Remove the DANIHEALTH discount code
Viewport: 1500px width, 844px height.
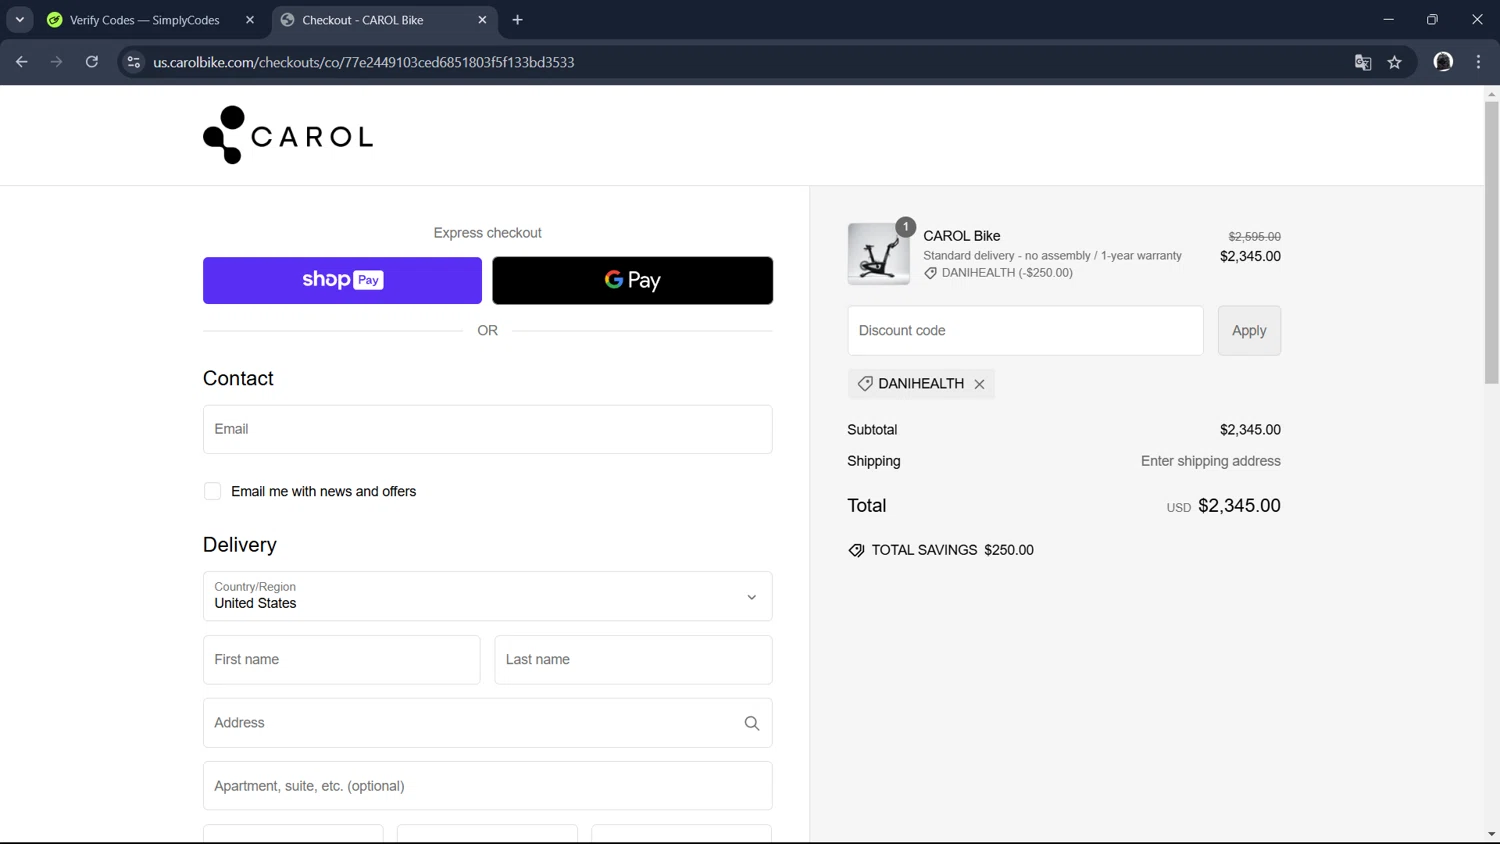[x=980, y=384]
